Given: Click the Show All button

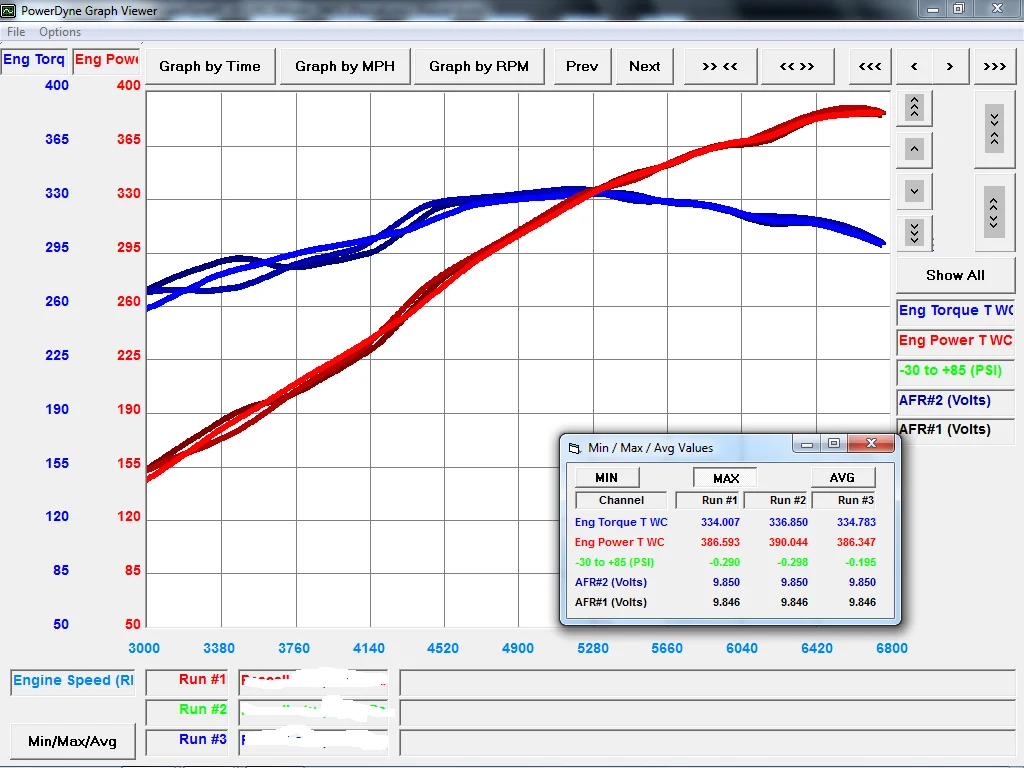Looking at the screenshot, I should 955,275.
